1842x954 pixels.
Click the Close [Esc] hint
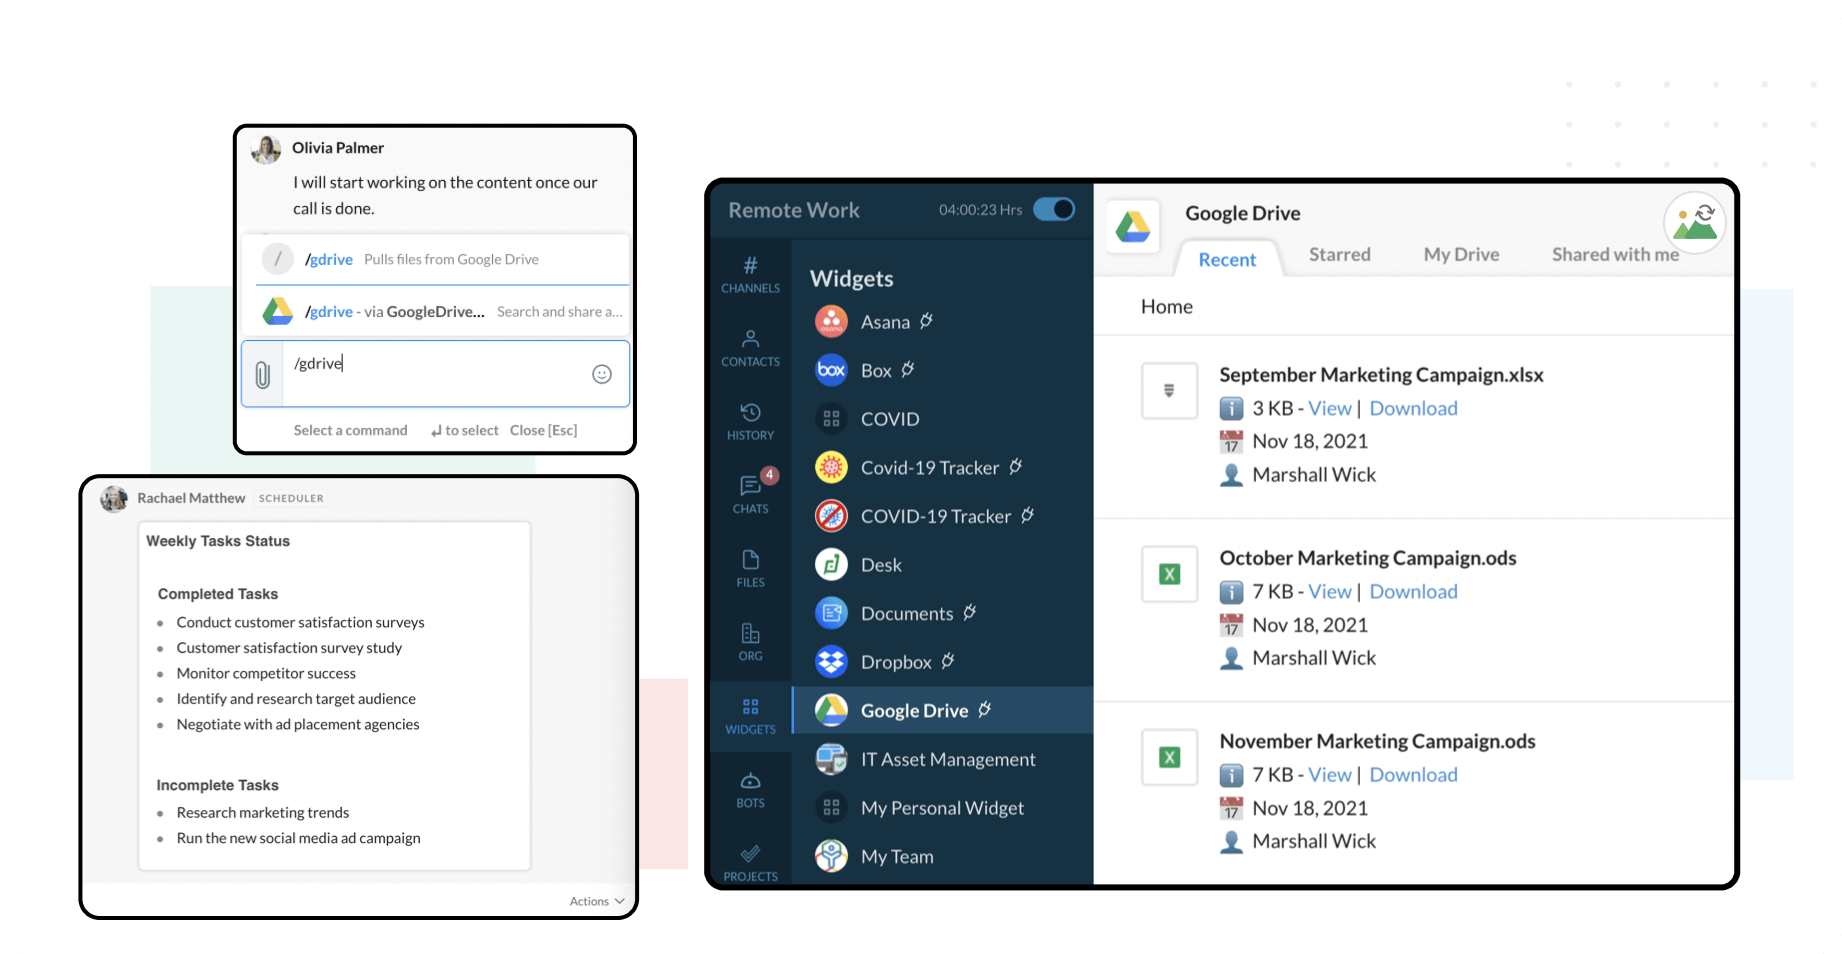point(543,430)
